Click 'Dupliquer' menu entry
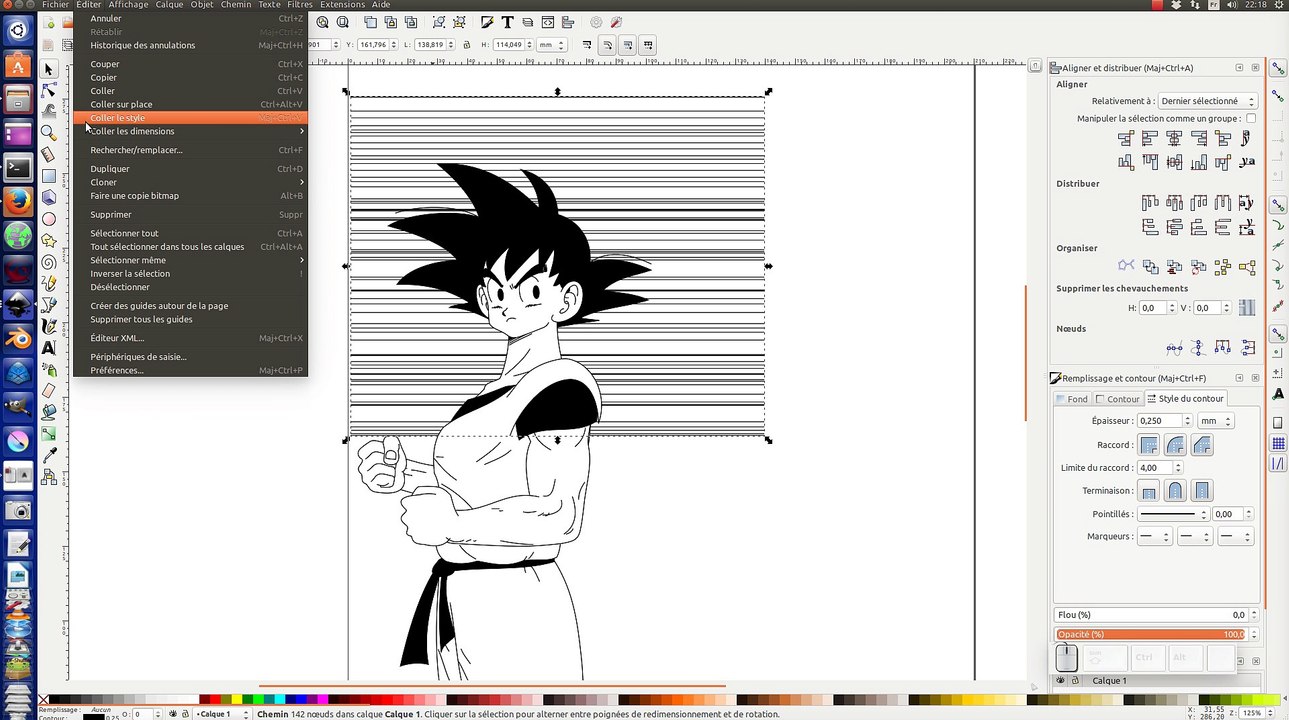 pos(190,169)
